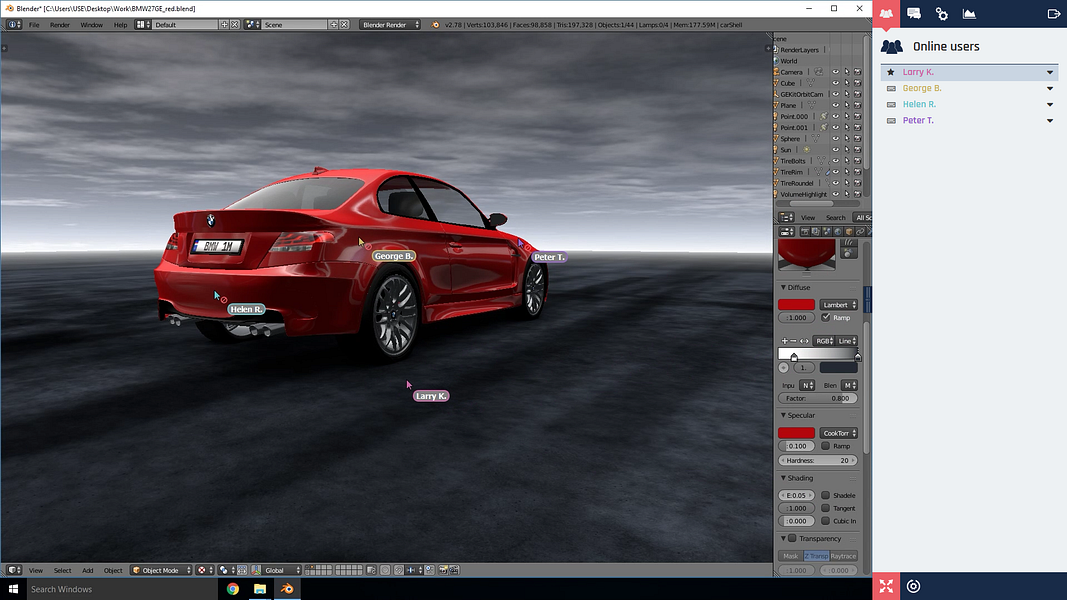Click the screen layout browse icon
The height and width of the screenshot is (600, 1067).
tap(142, 24)
